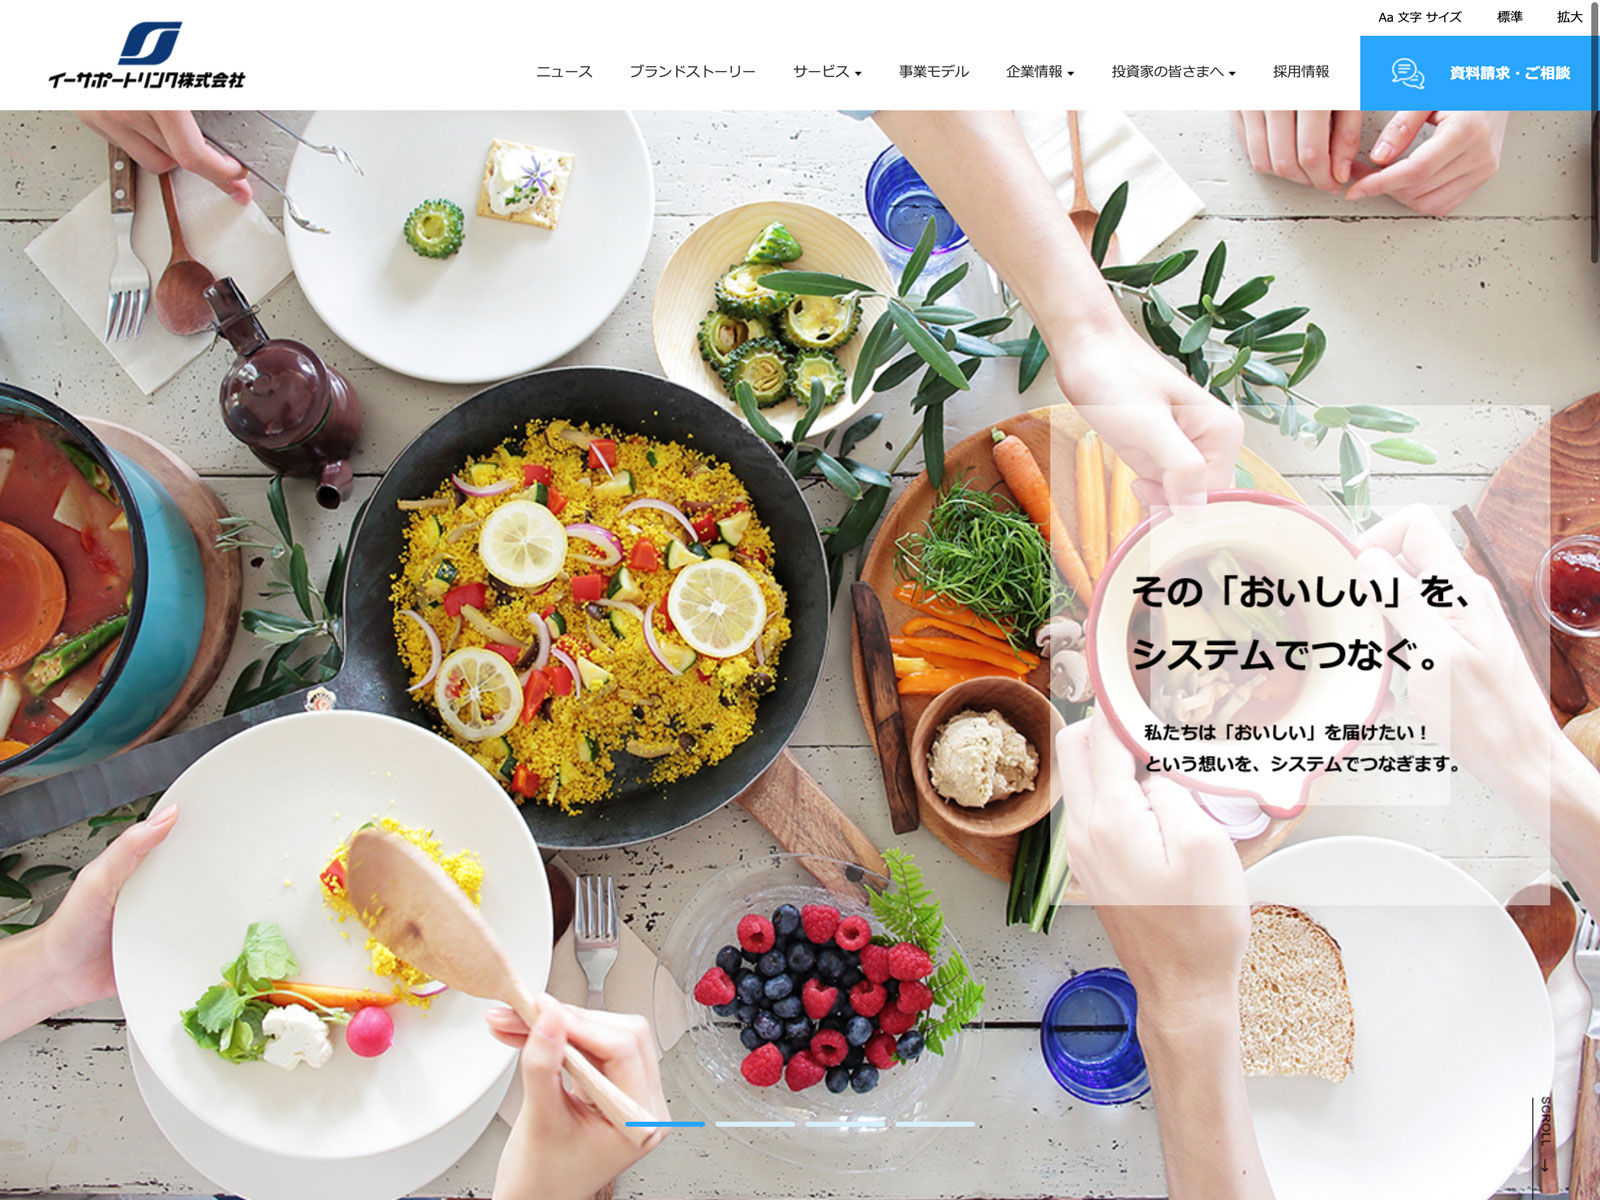Expand the 企業情報 dropdown

point(1040,72)
